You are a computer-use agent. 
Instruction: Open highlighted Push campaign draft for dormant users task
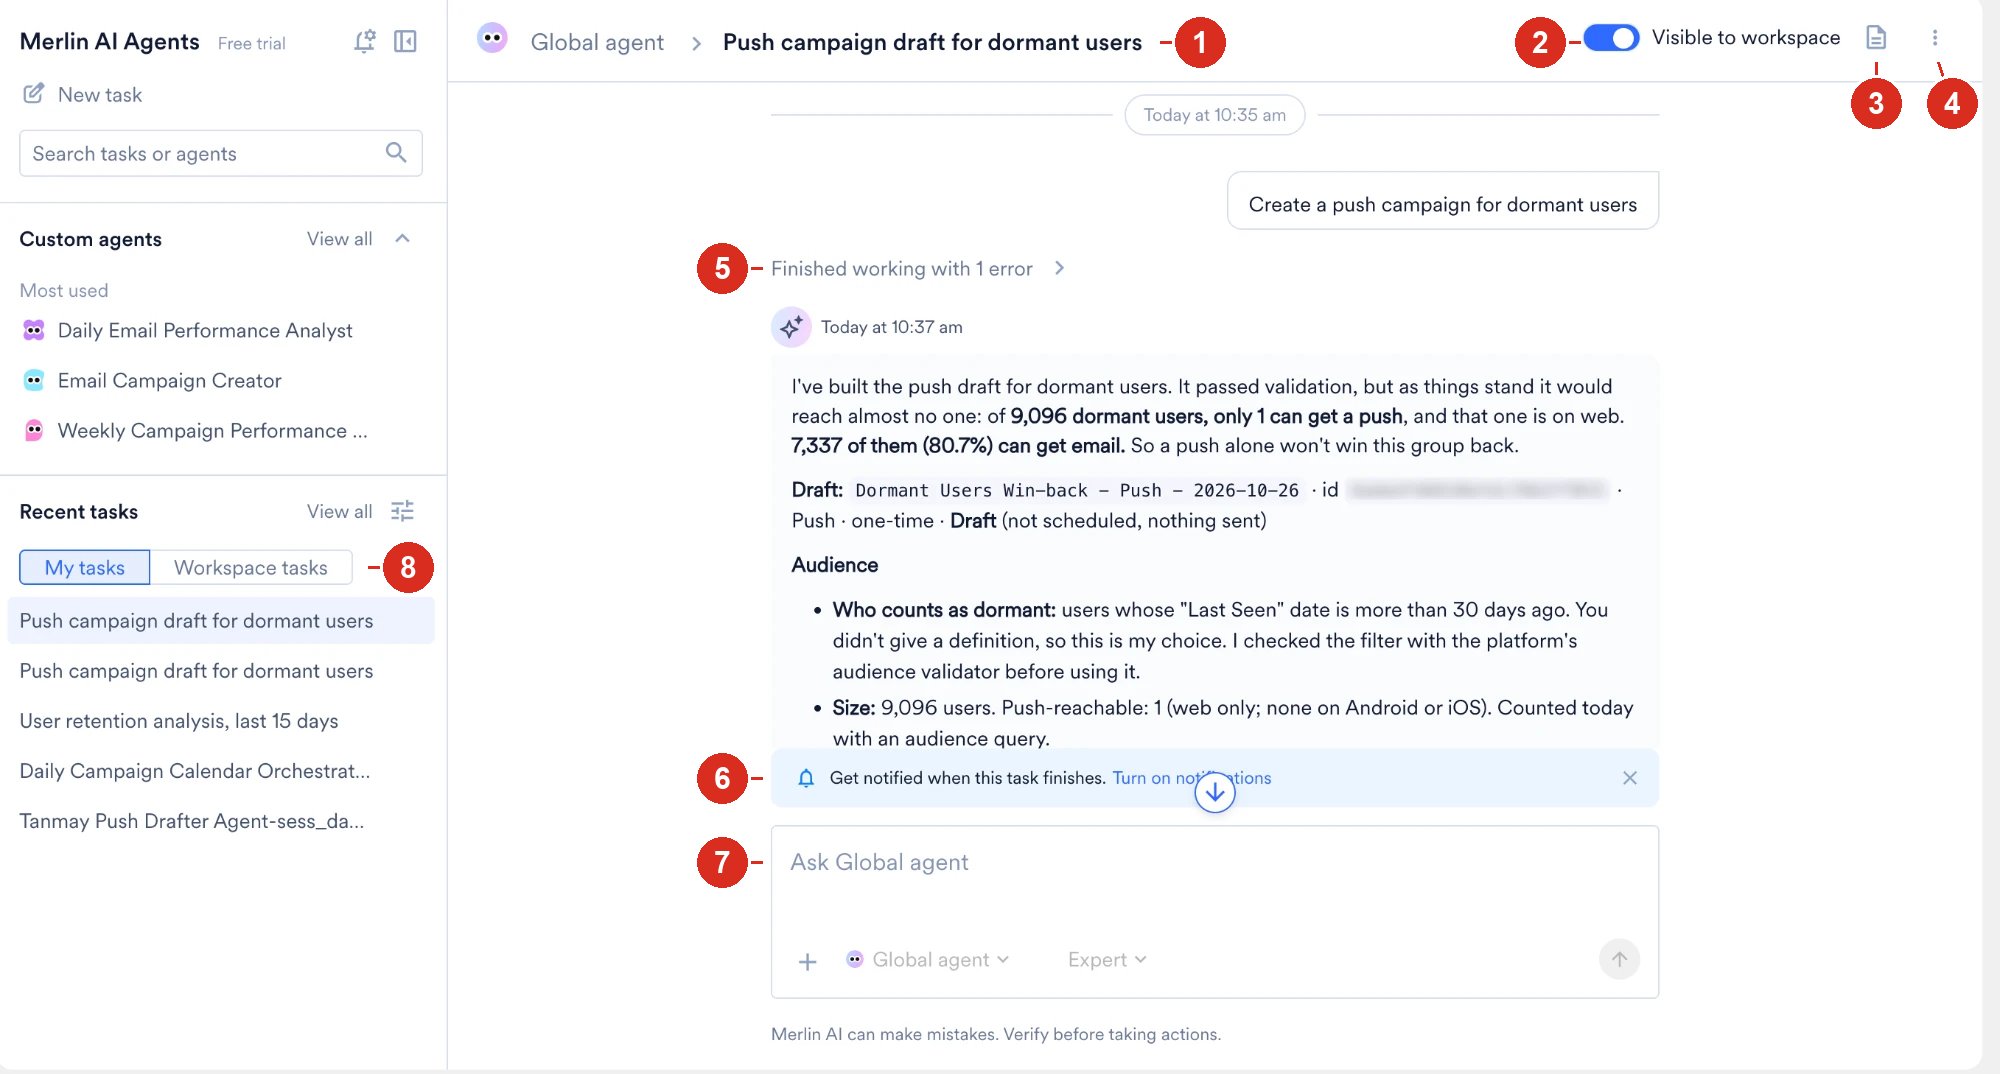click(x=221, y=621)
